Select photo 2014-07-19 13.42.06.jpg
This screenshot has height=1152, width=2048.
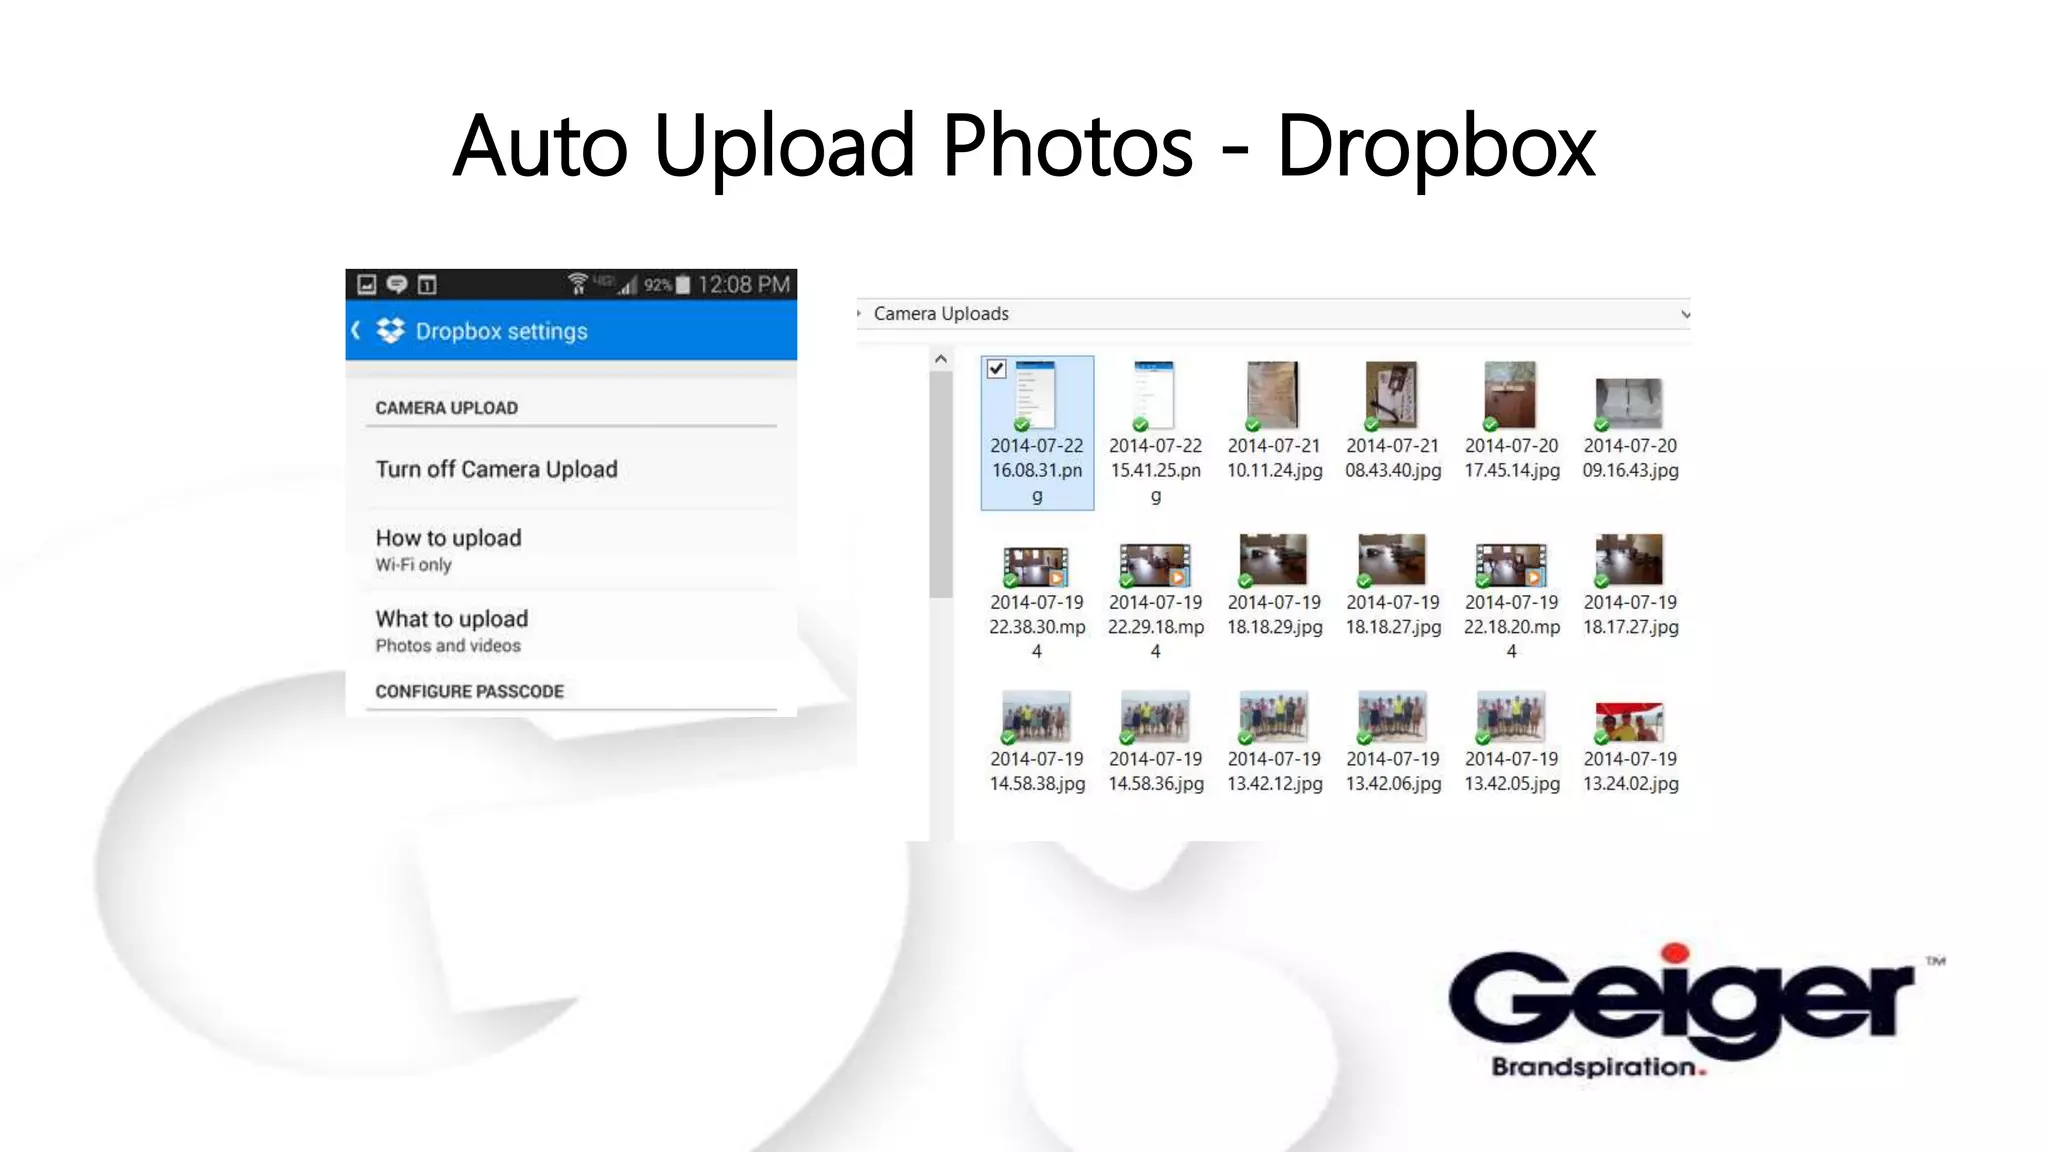pyautogui.click(x=1392, y=742)
